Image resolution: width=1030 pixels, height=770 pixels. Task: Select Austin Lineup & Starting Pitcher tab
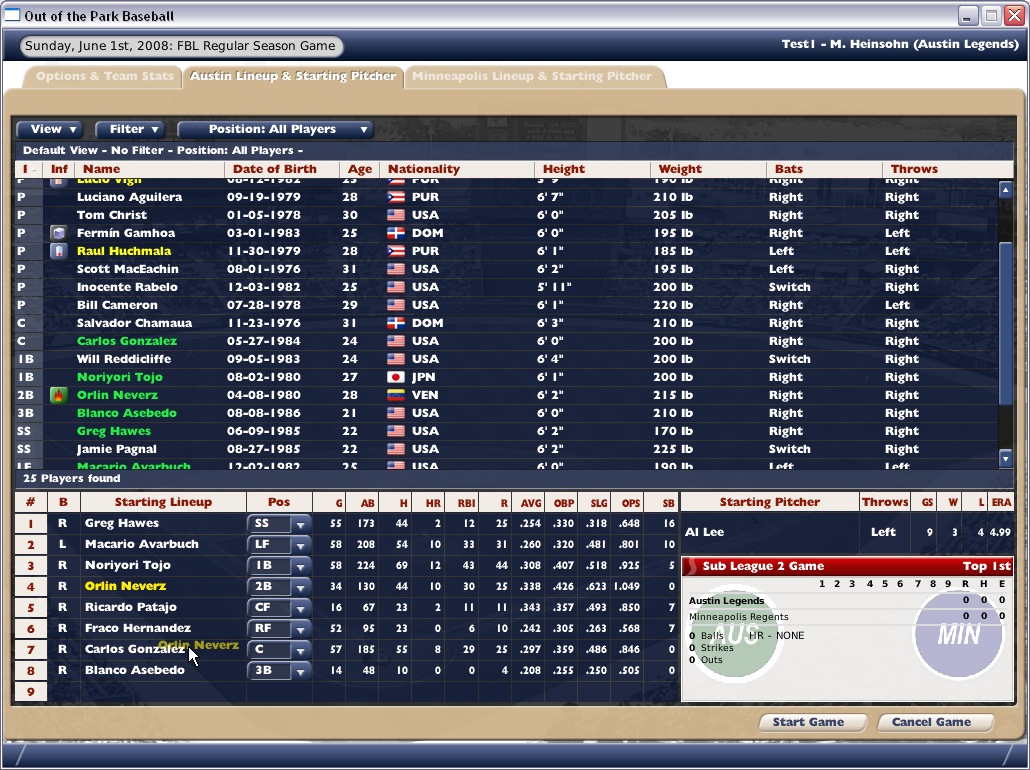(293, 76)
